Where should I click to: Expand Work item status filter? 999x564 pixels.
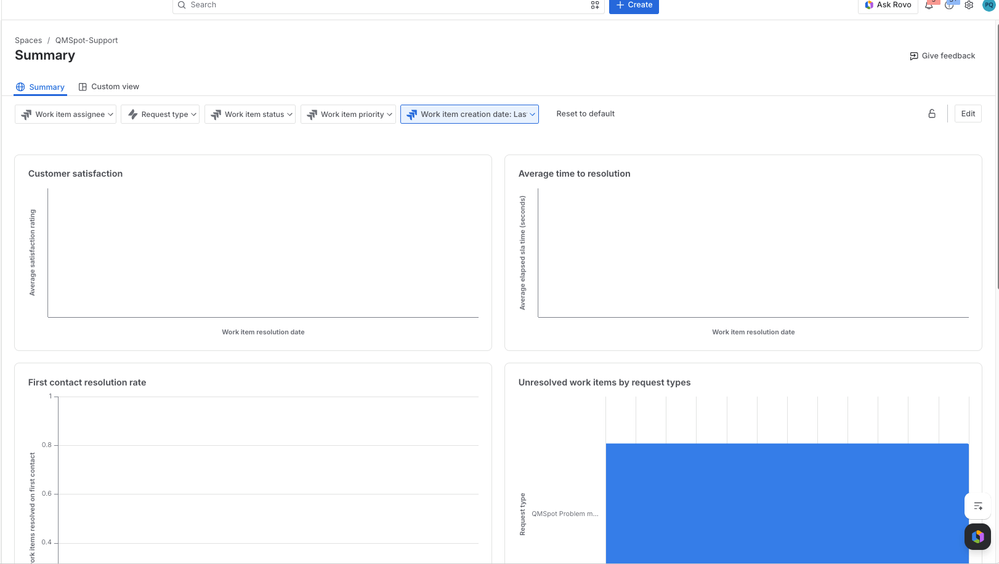[x=250, y=114]
